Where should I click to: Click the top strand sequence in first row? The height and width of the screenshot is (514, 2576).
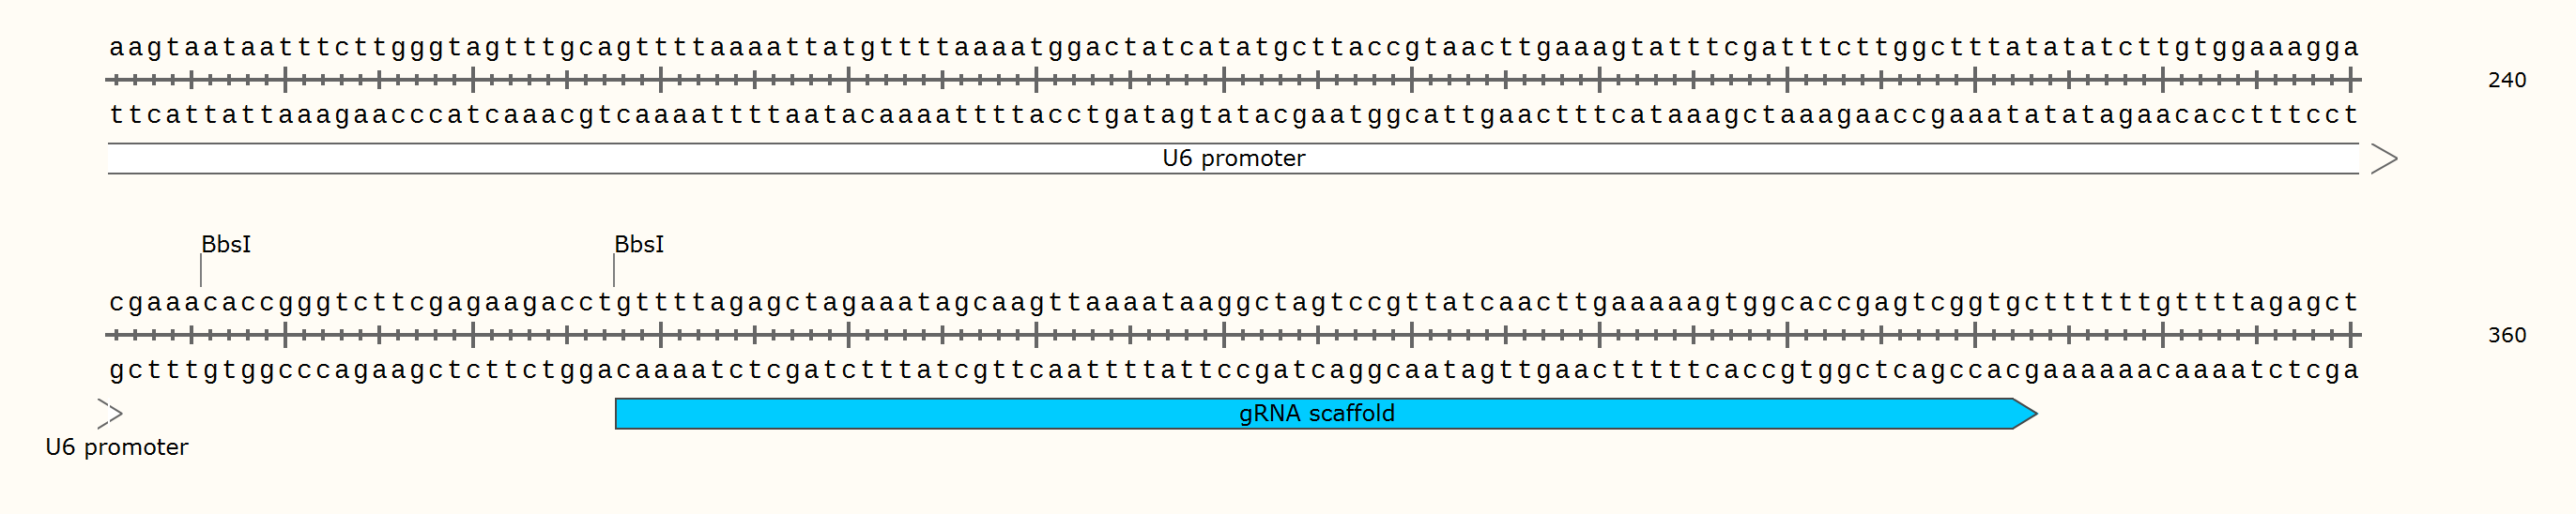point(1234,47)
